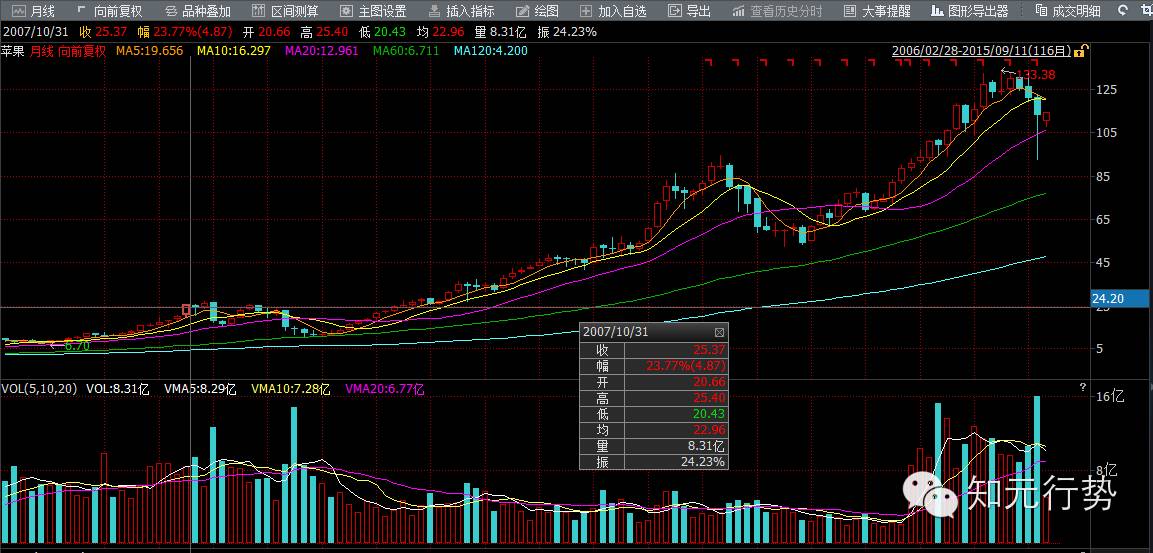
Task: Toggle 大事提醒 event reminders
Action: click(877, 11)
